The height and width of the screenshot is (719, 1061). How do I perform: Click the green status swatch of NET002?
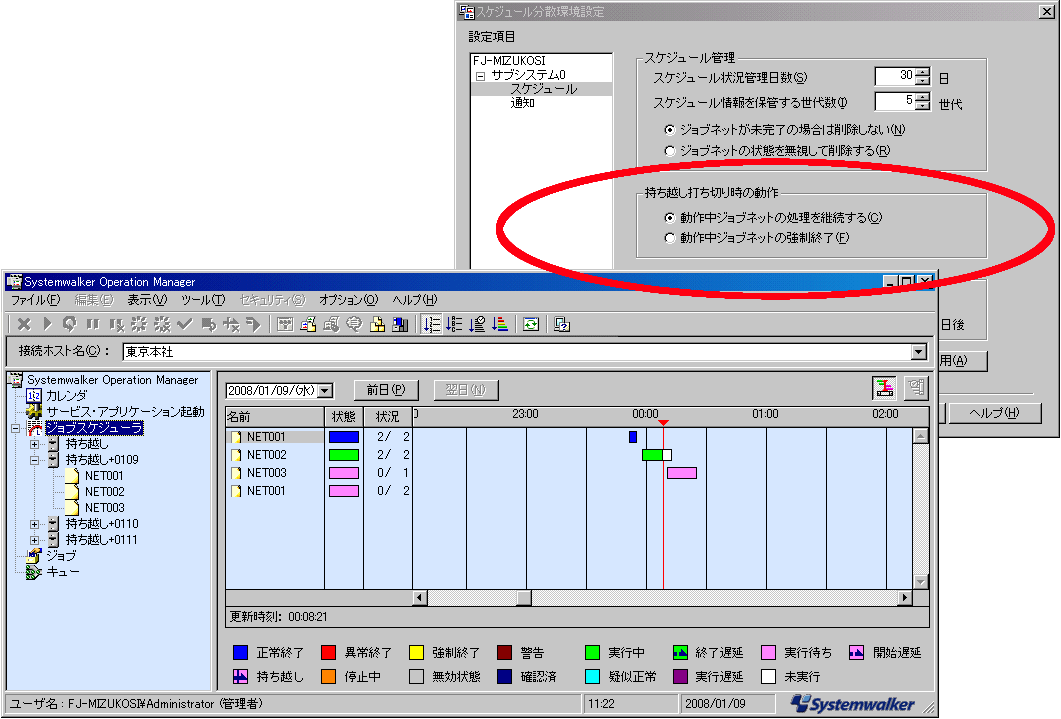tap(344, 455)
